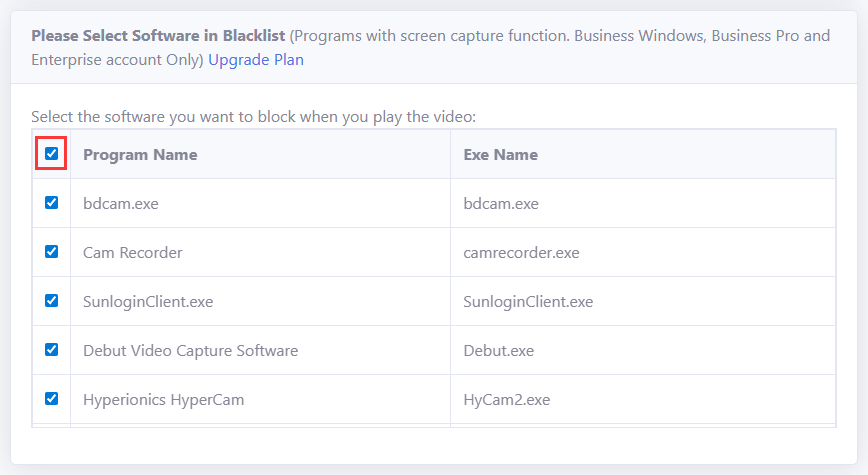The width and height of the screenshot is (868, 475).
Task: Click the Debut.exe exe name cell
Action: click(498, 351)
